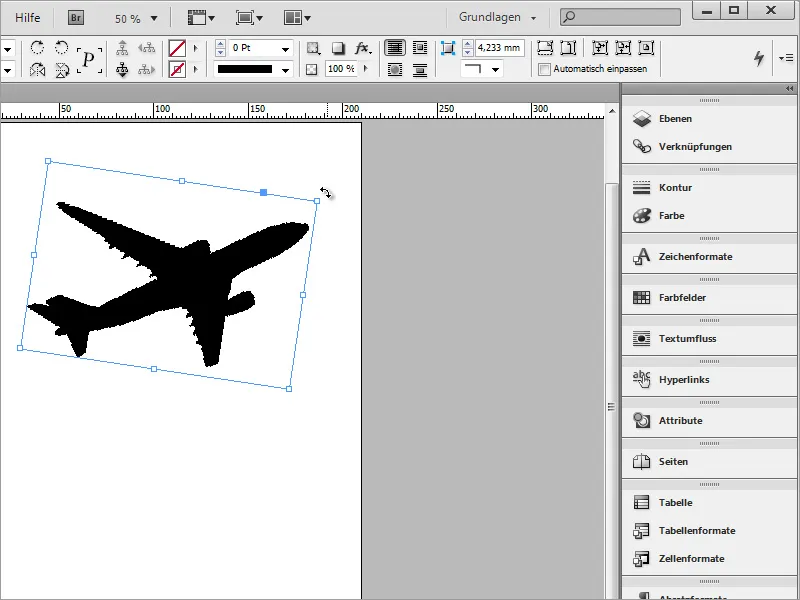Open the stroke style dropdown
The height and width of the screenshot is (600, 800).
pos(285,70)
